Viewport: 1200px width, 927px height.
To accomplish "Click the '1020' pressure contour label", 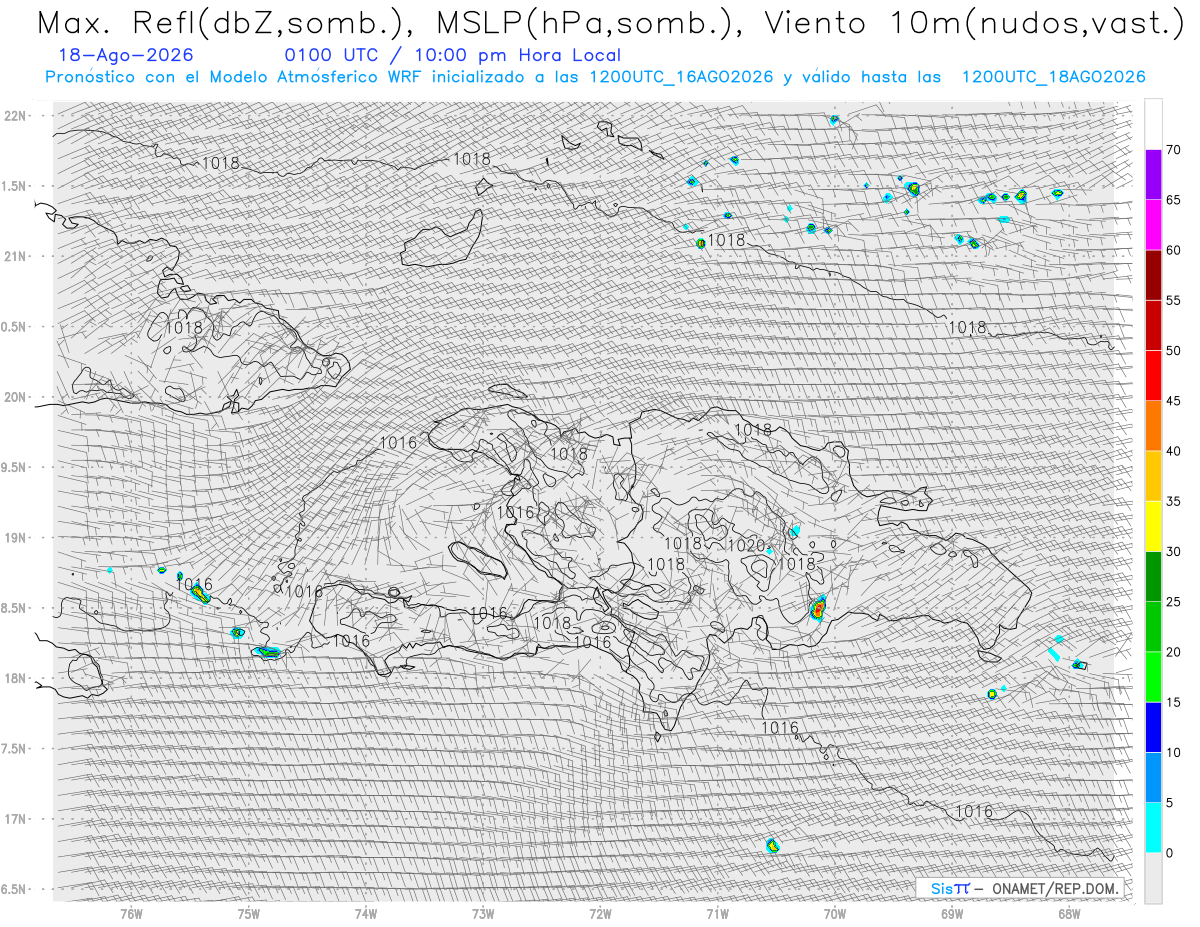I will click(x=745, y=545).
